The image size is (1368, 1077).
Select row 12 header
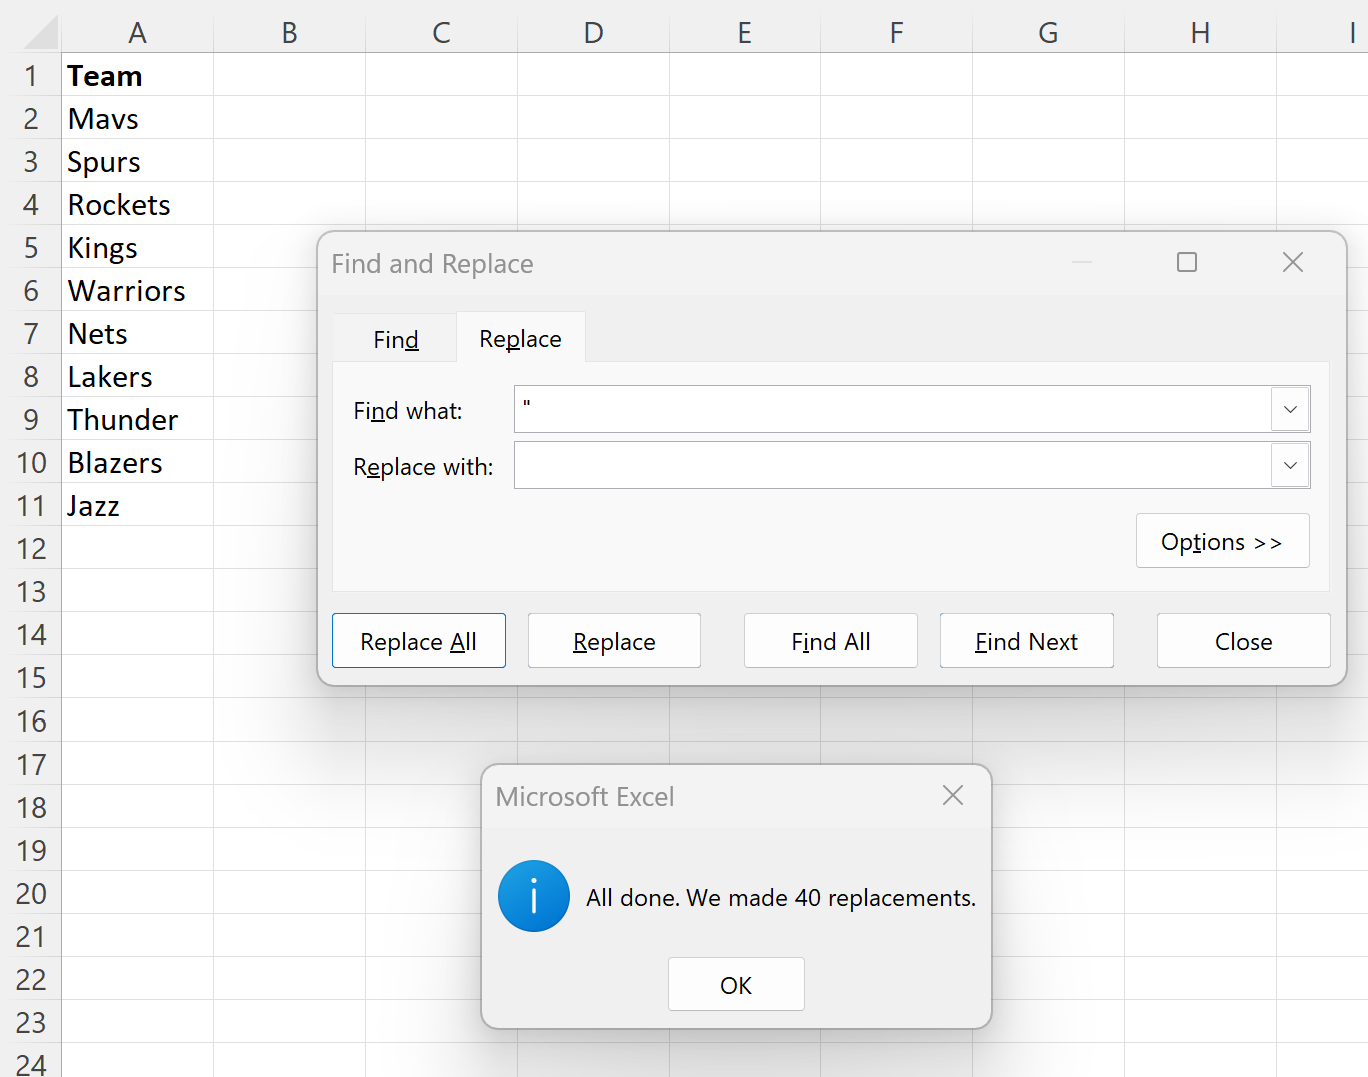[31, 548]
